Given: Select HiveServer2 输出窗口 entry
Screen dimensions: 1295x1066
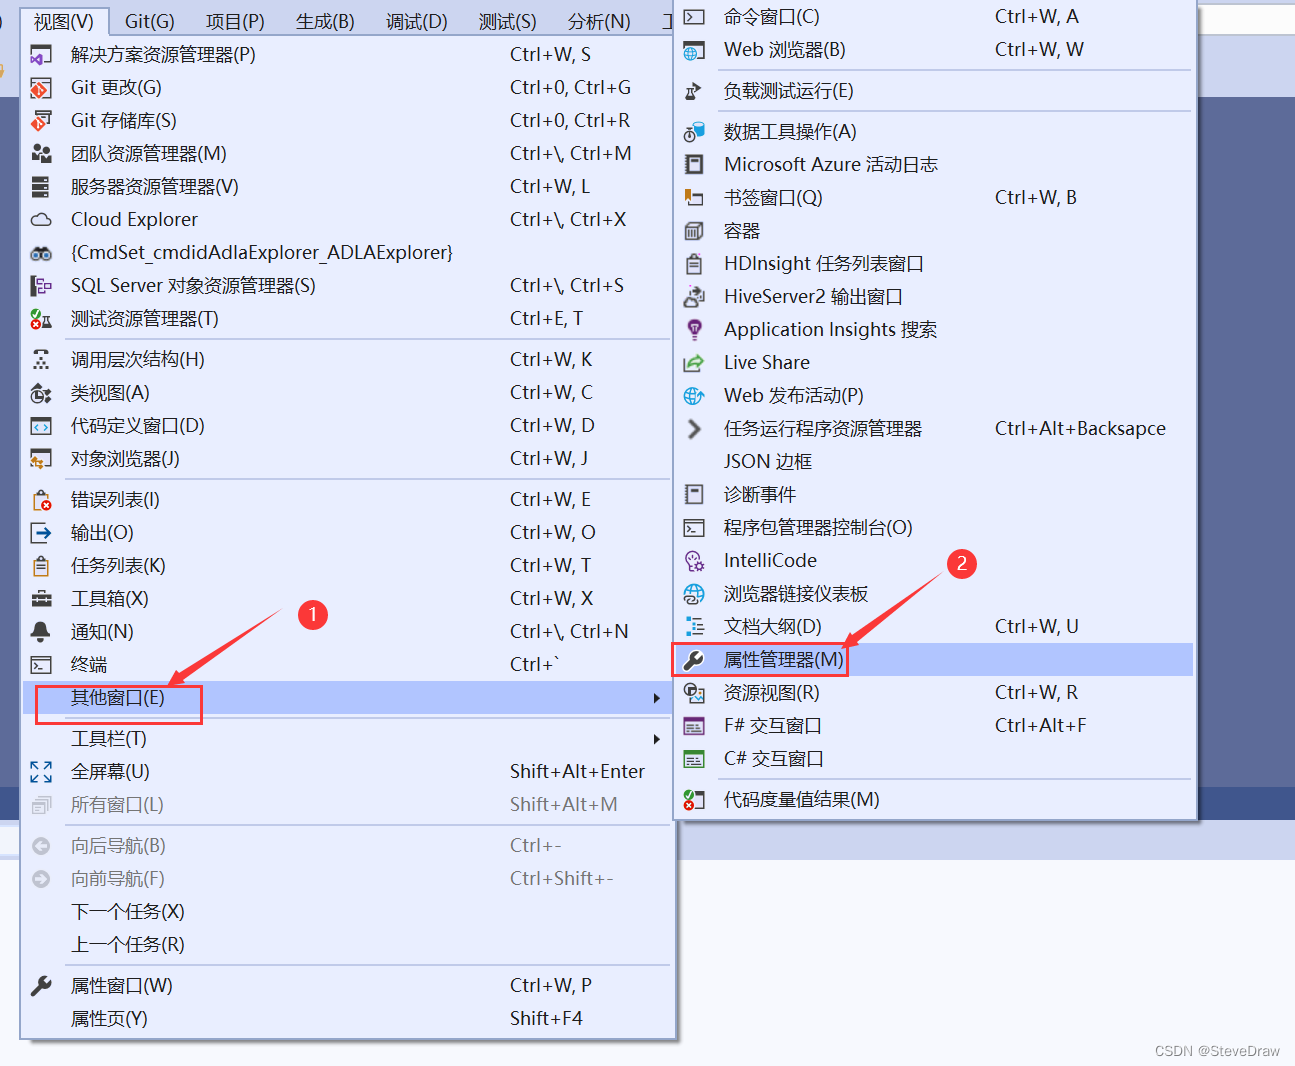Looking at the screenshot, I should pyautogui.click(x=935, y=297).
